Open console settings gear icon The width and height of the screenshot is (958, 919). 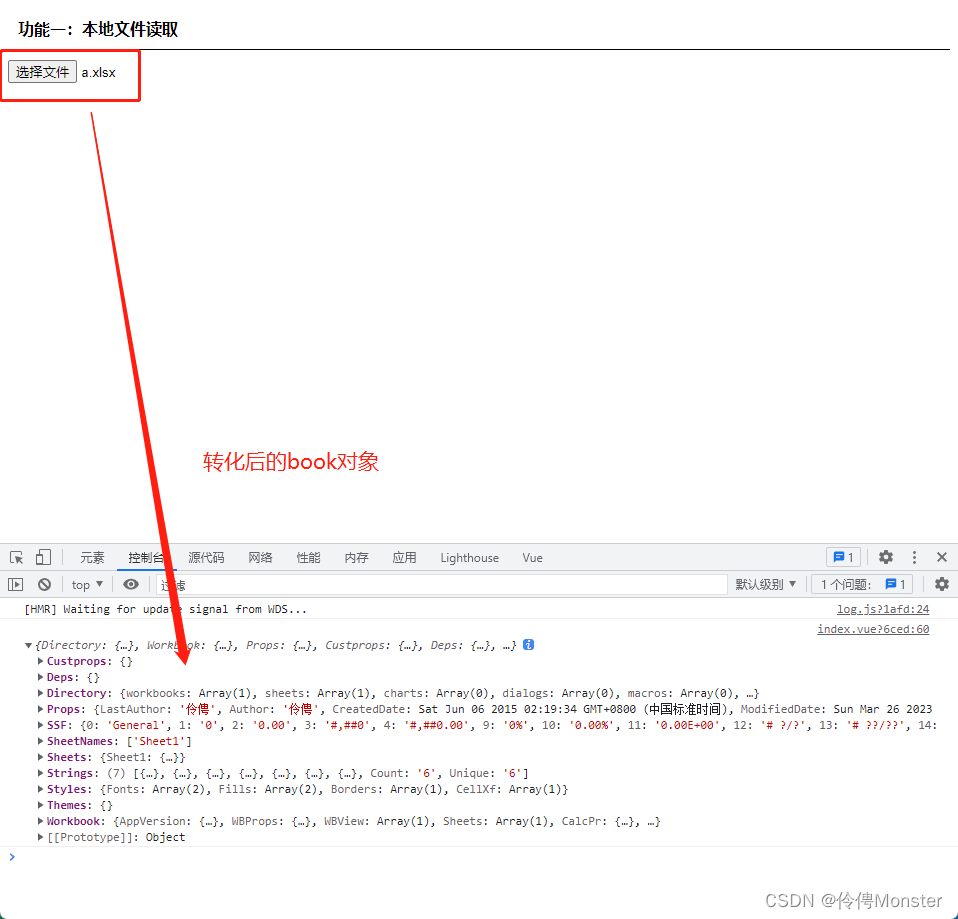tap(942, 585)
